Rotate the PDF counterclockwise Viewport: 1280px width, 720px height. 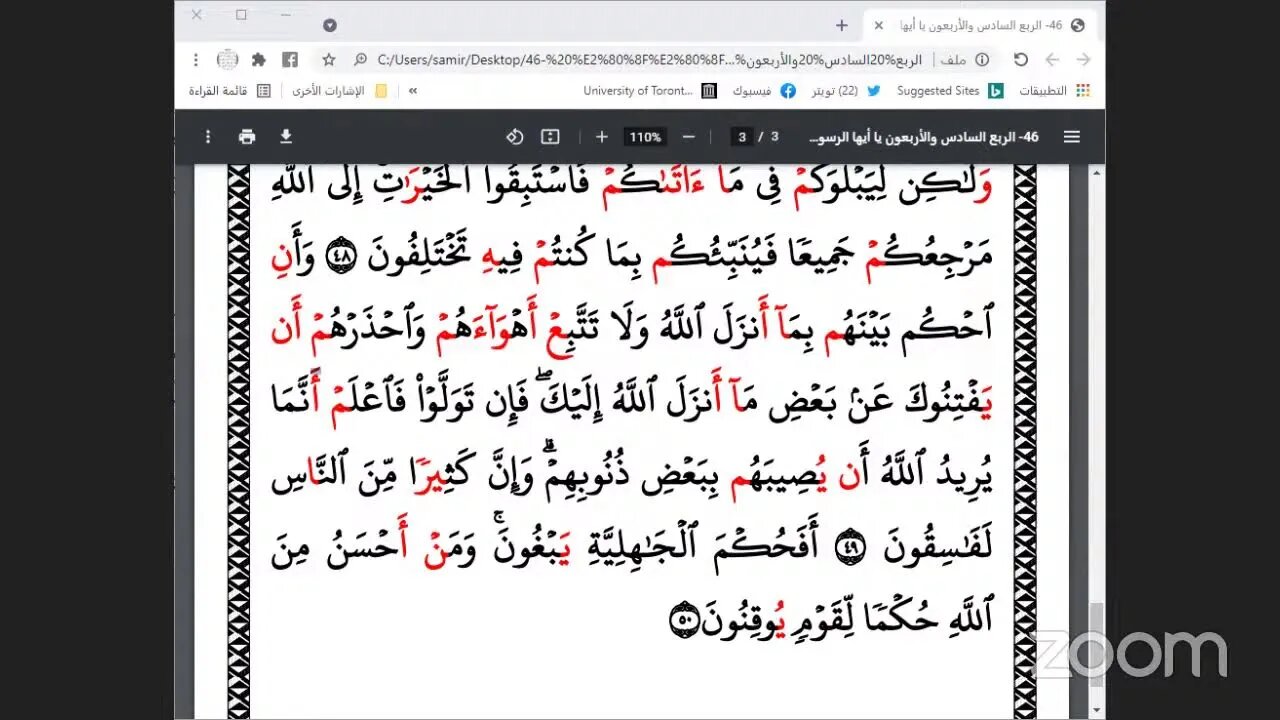[515, 137]
